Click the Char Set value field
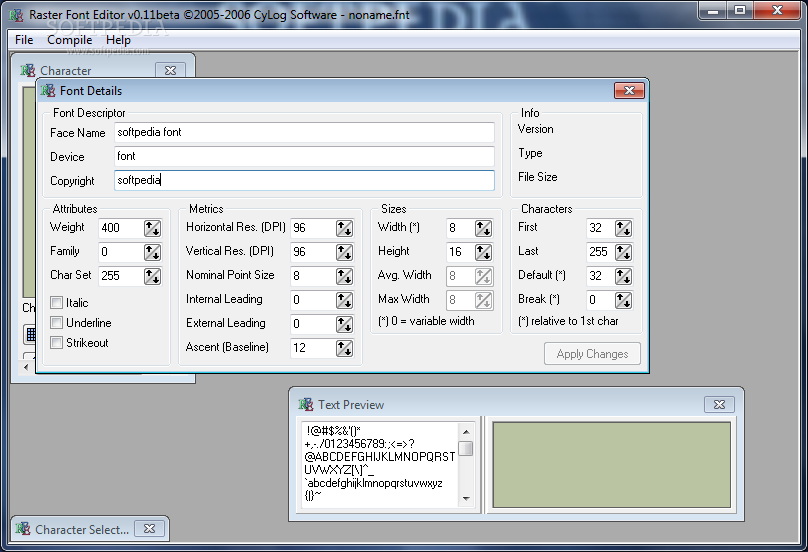Screen dimensions: 808x552 tap(121, 276)
